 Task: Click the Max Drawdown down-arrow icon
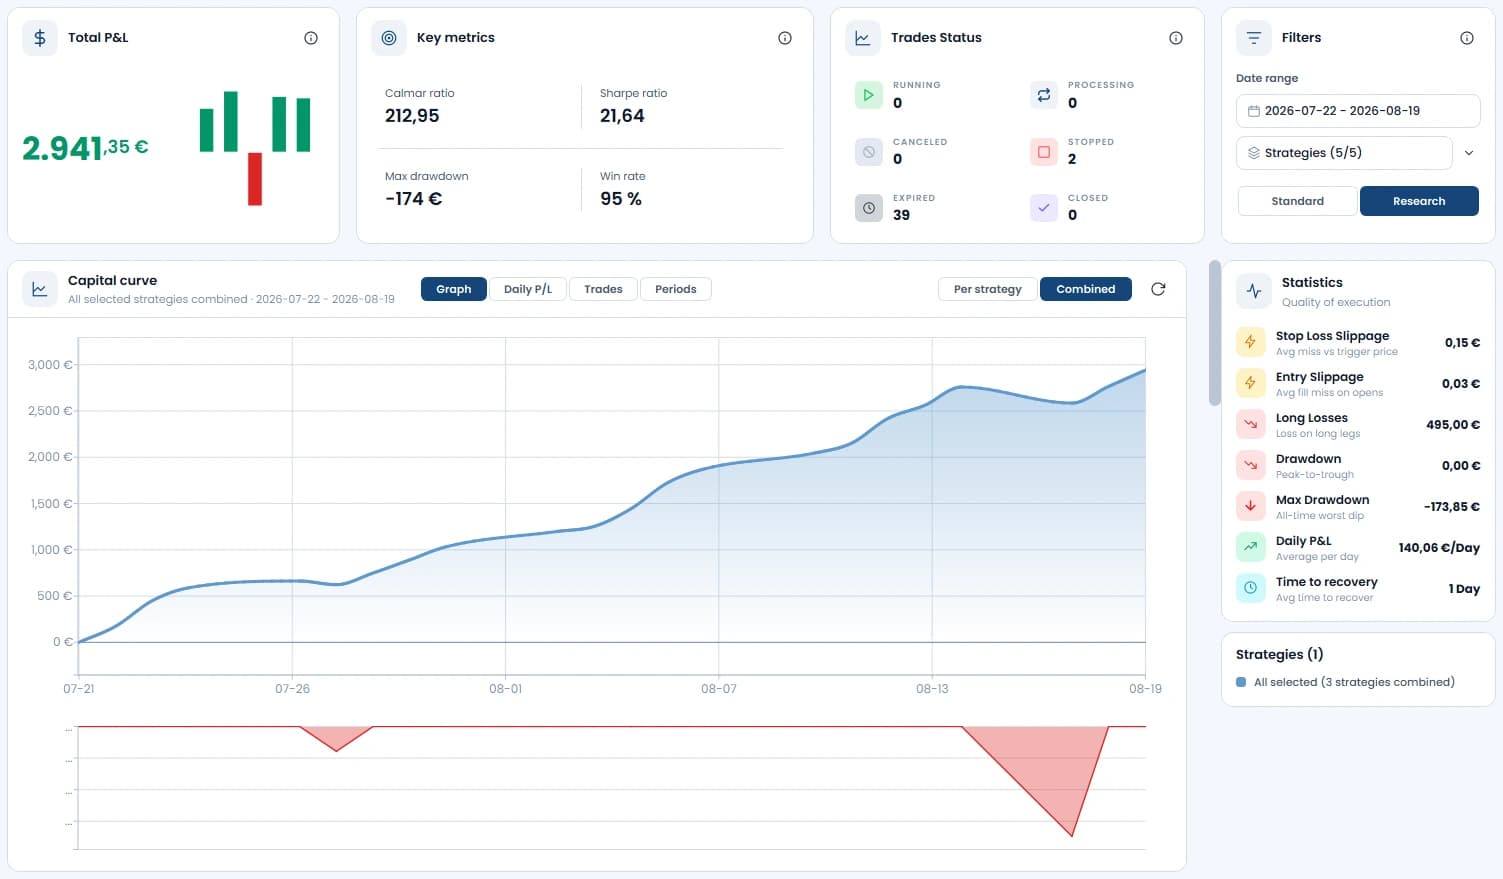pyautogui.click(x=1250, y=506)
